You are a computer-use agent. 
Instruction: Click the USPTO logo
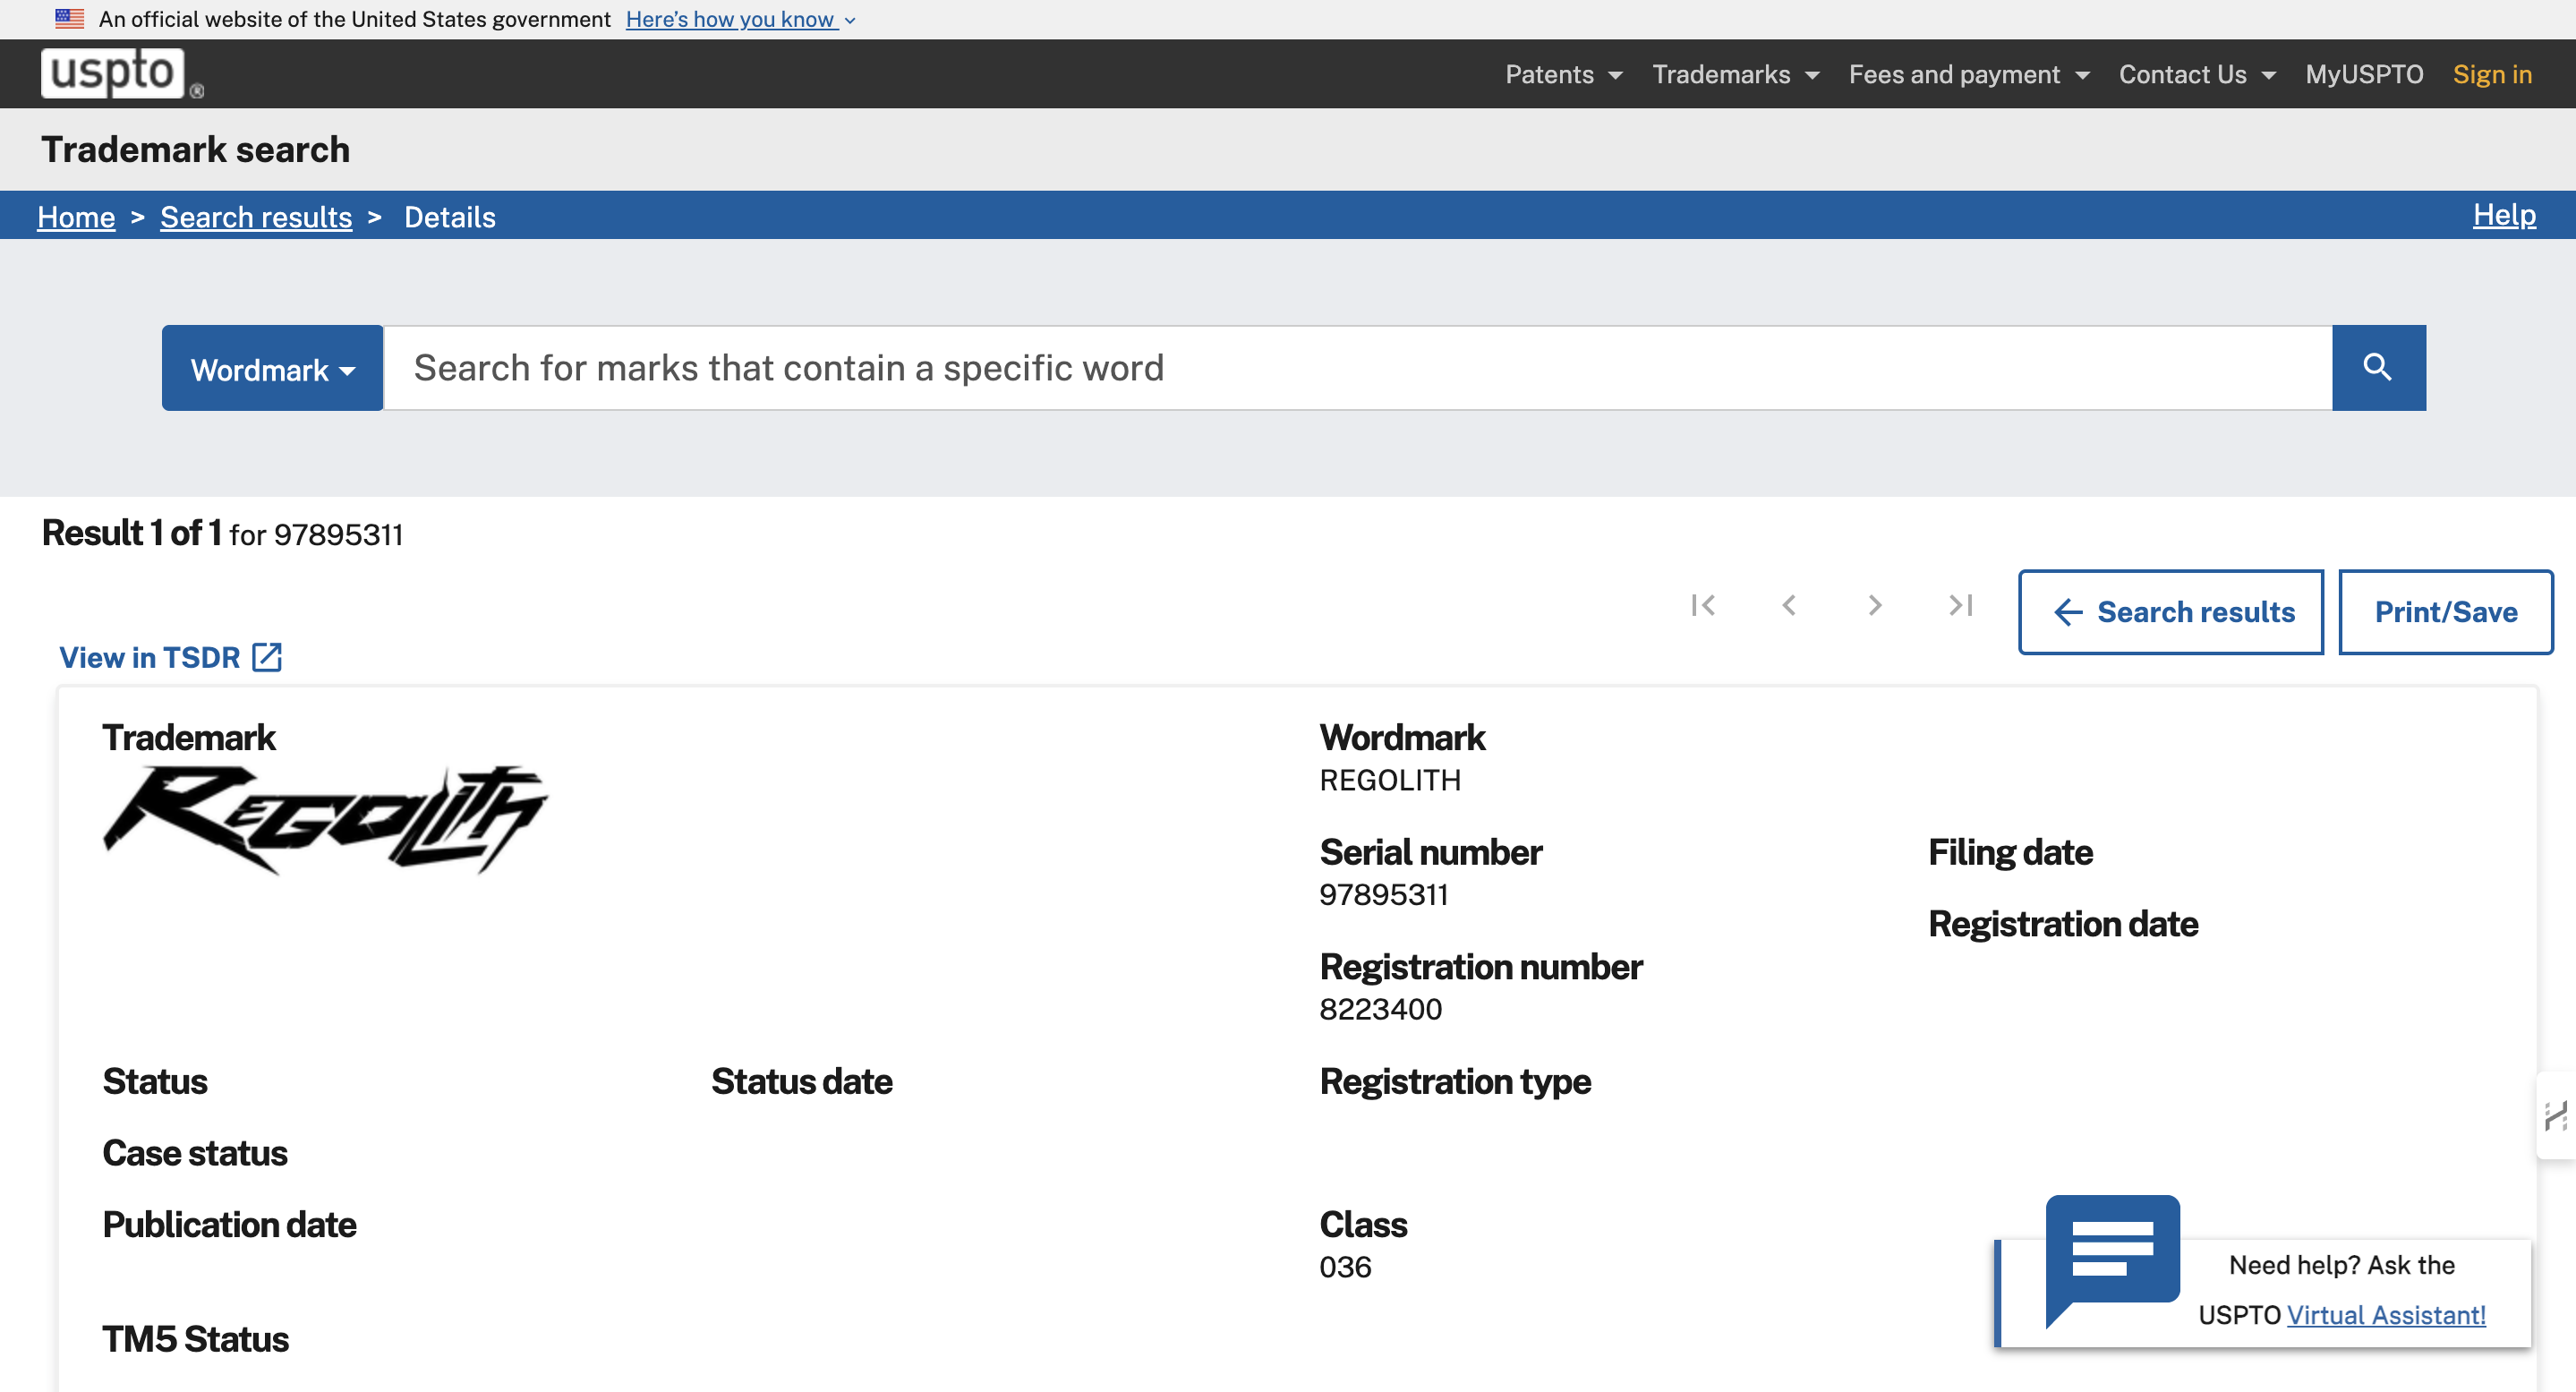[115, 73]
